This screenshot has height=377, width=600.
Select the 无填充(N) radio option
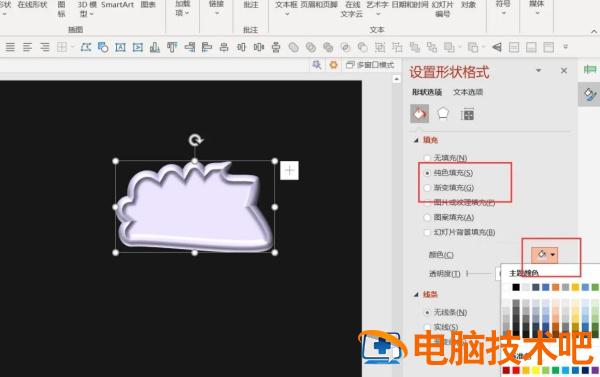click(427, 158)
